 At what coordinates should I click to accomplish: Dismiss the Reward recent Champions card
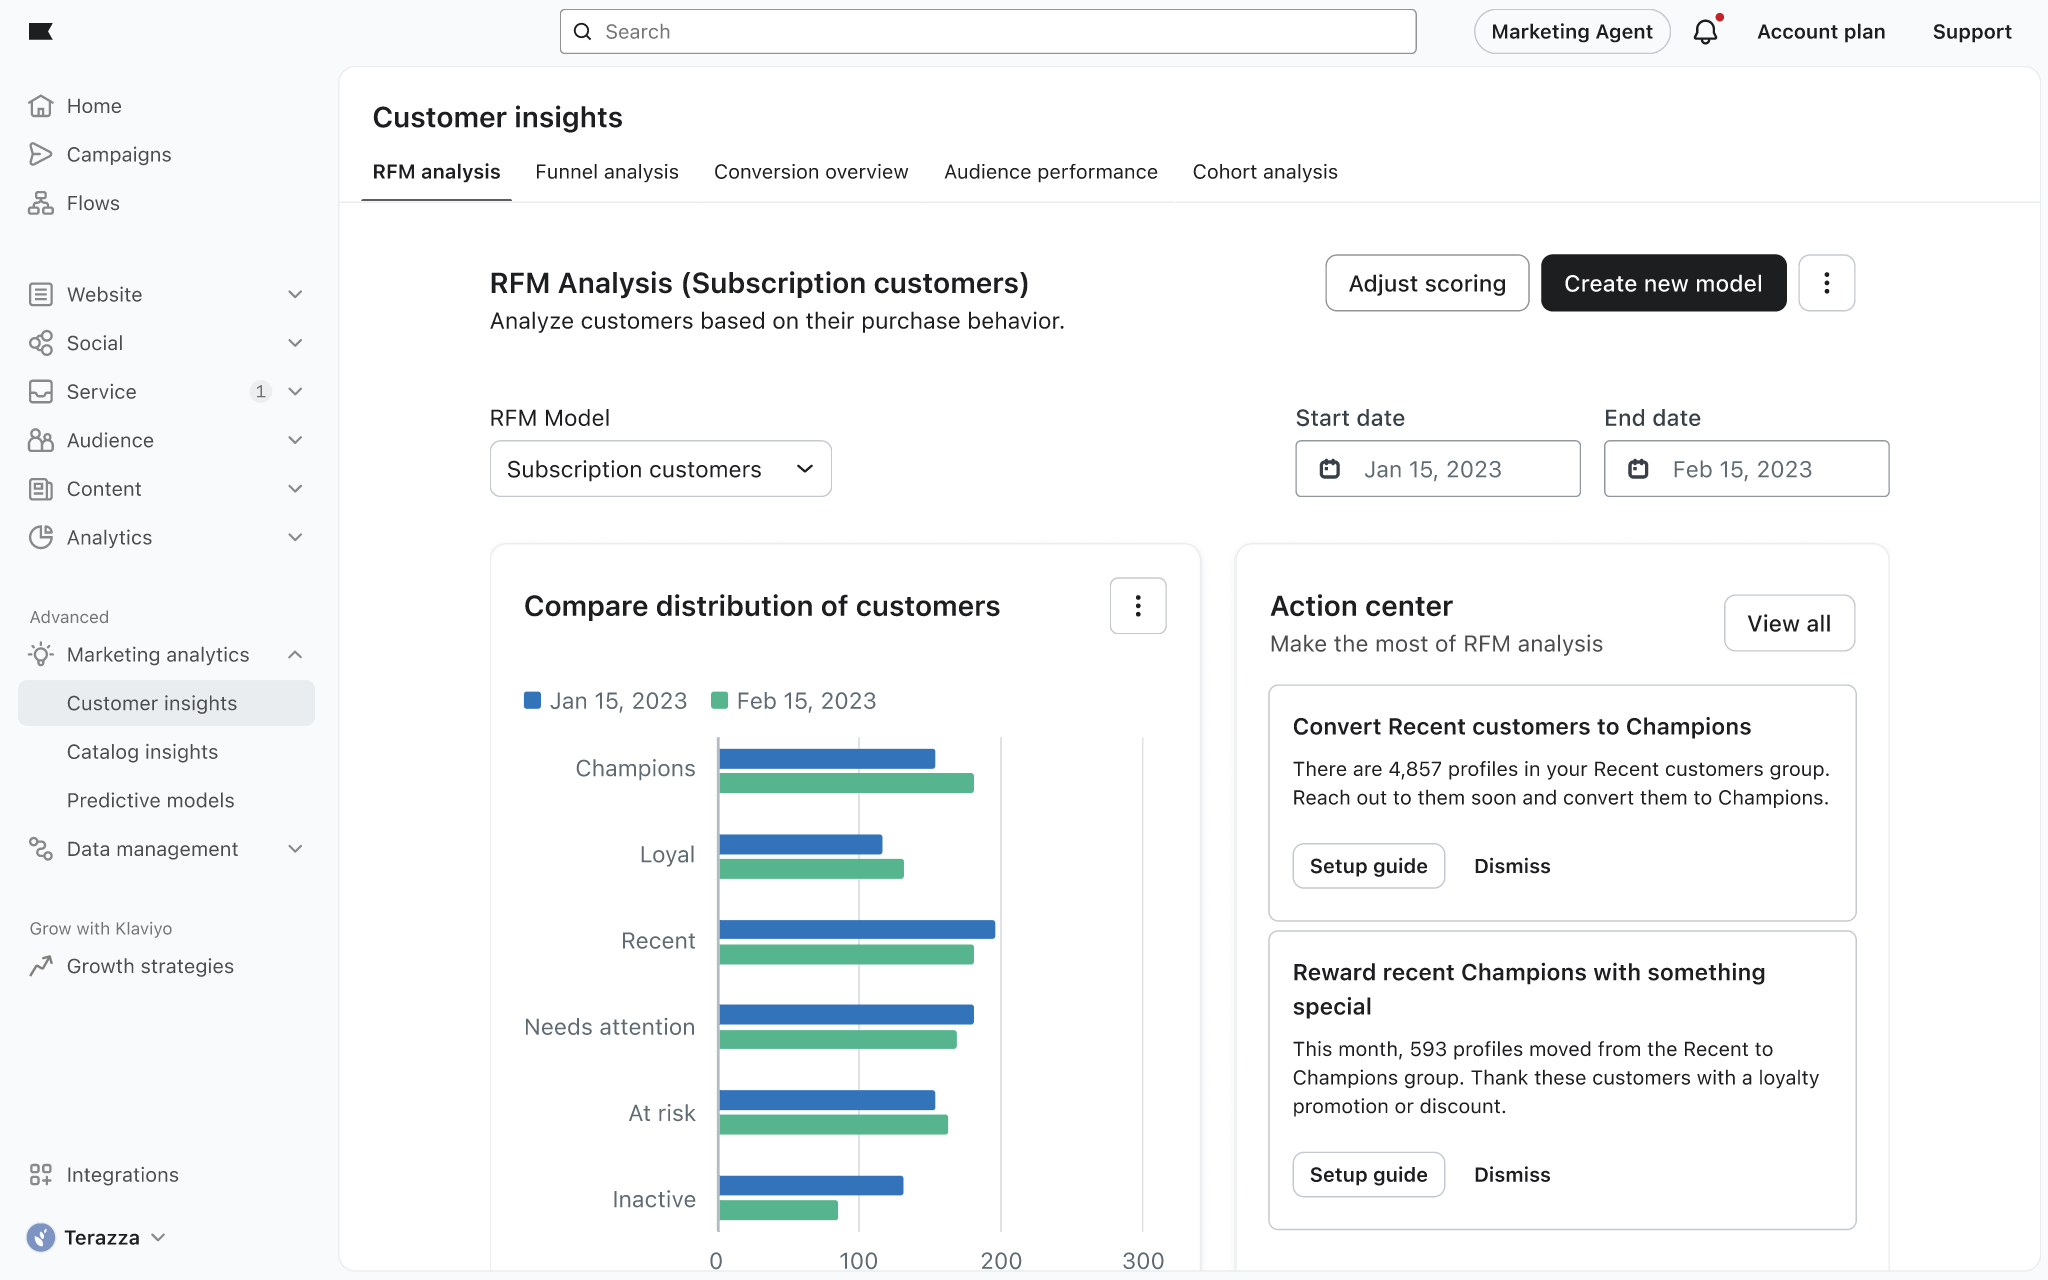coord(1512,1175)
